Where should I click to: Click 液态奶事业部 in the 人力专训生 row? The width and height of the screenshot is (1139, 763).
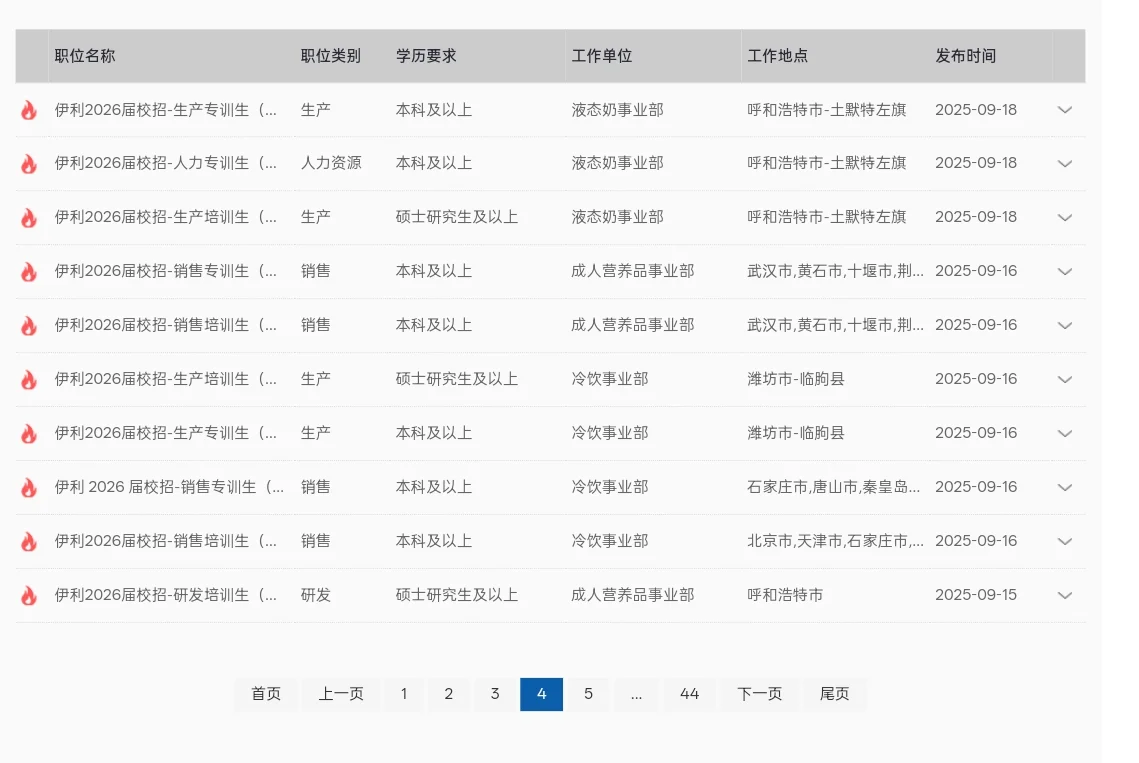click(617, 164)
